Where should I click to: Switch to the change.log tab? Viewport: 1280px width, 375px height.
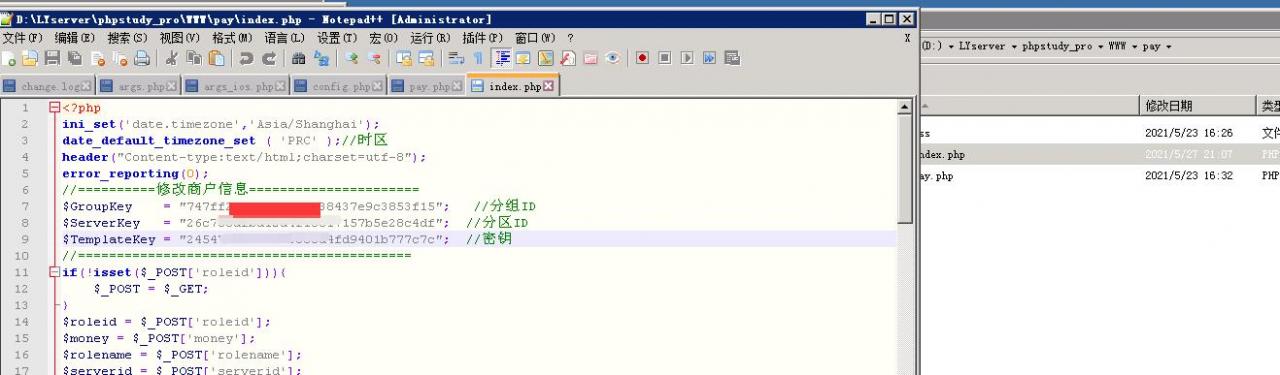pos(47,87)
